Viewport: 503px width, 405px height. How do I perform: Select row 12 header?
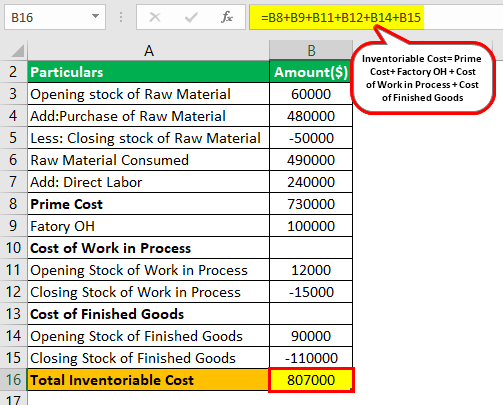13,292
